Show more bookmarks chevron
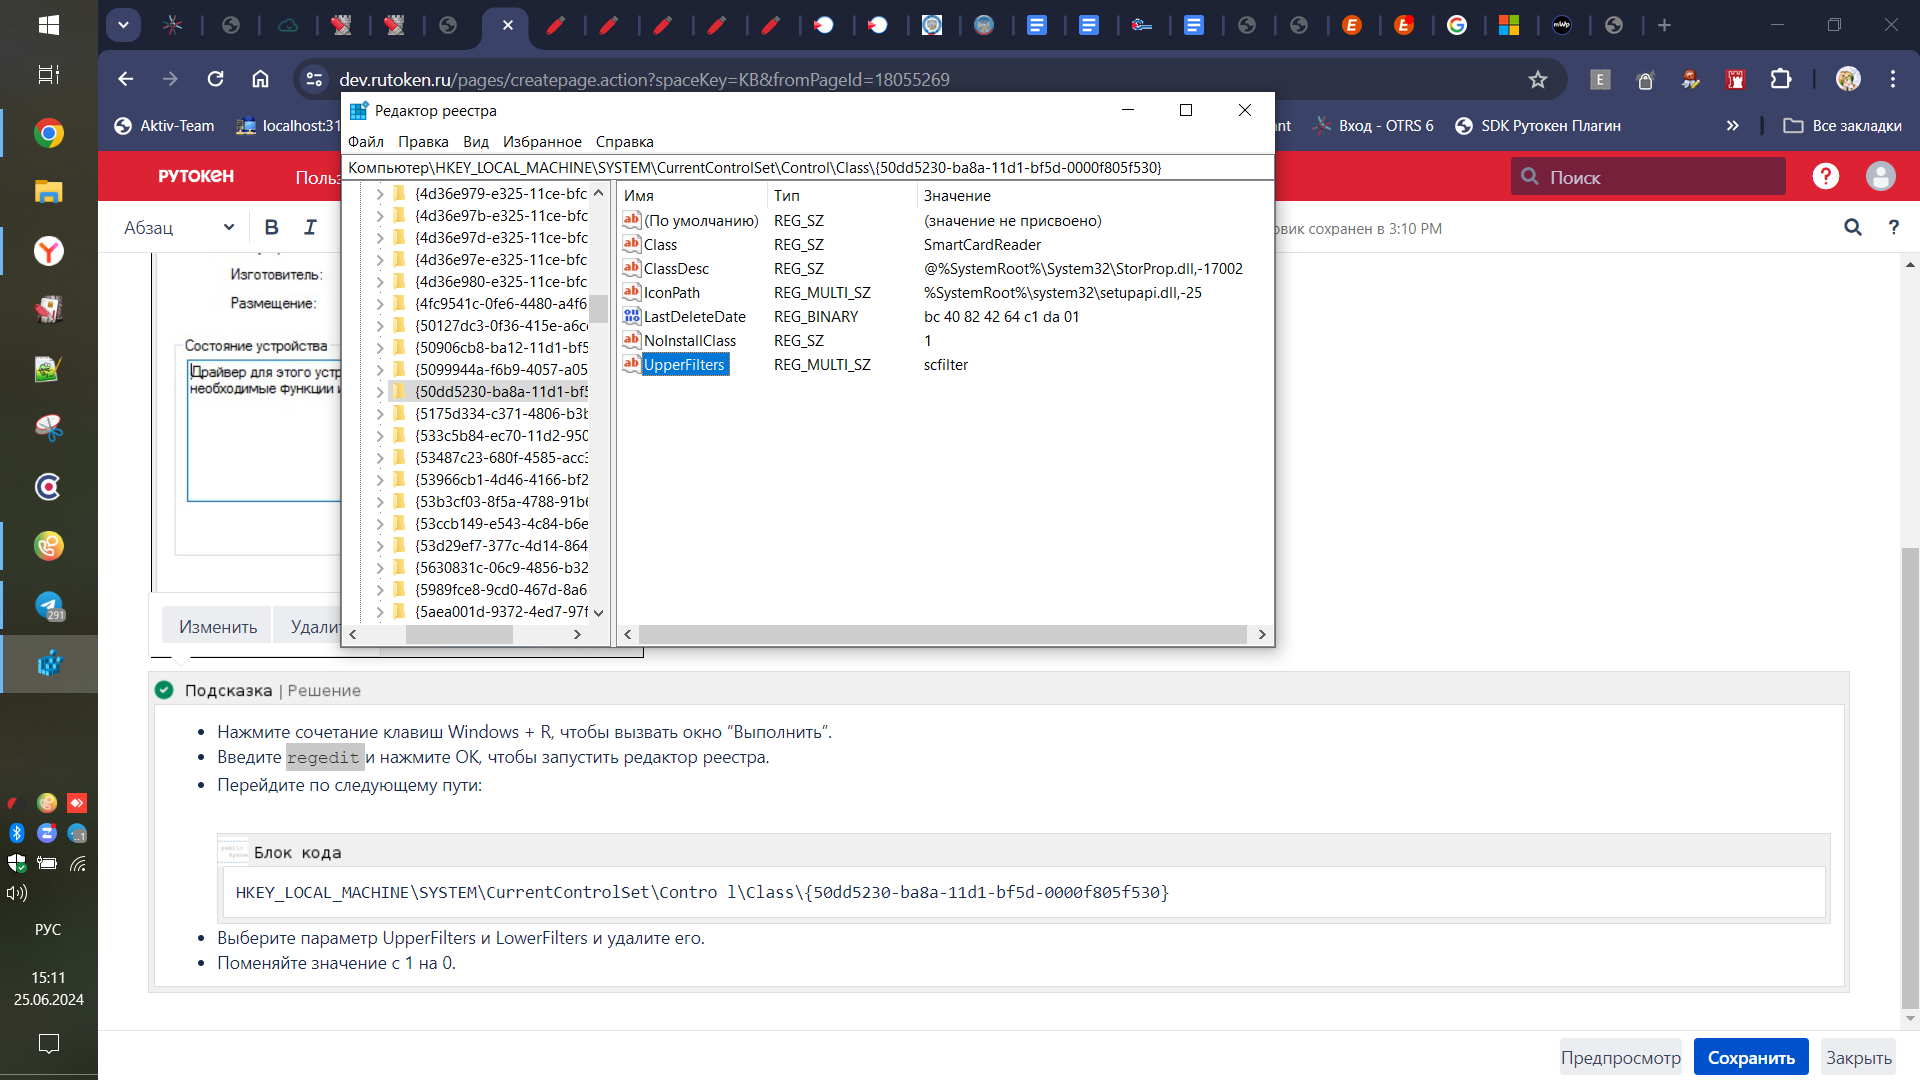The height and width of the screenshot is (1080, 1920). point(1732,125)
